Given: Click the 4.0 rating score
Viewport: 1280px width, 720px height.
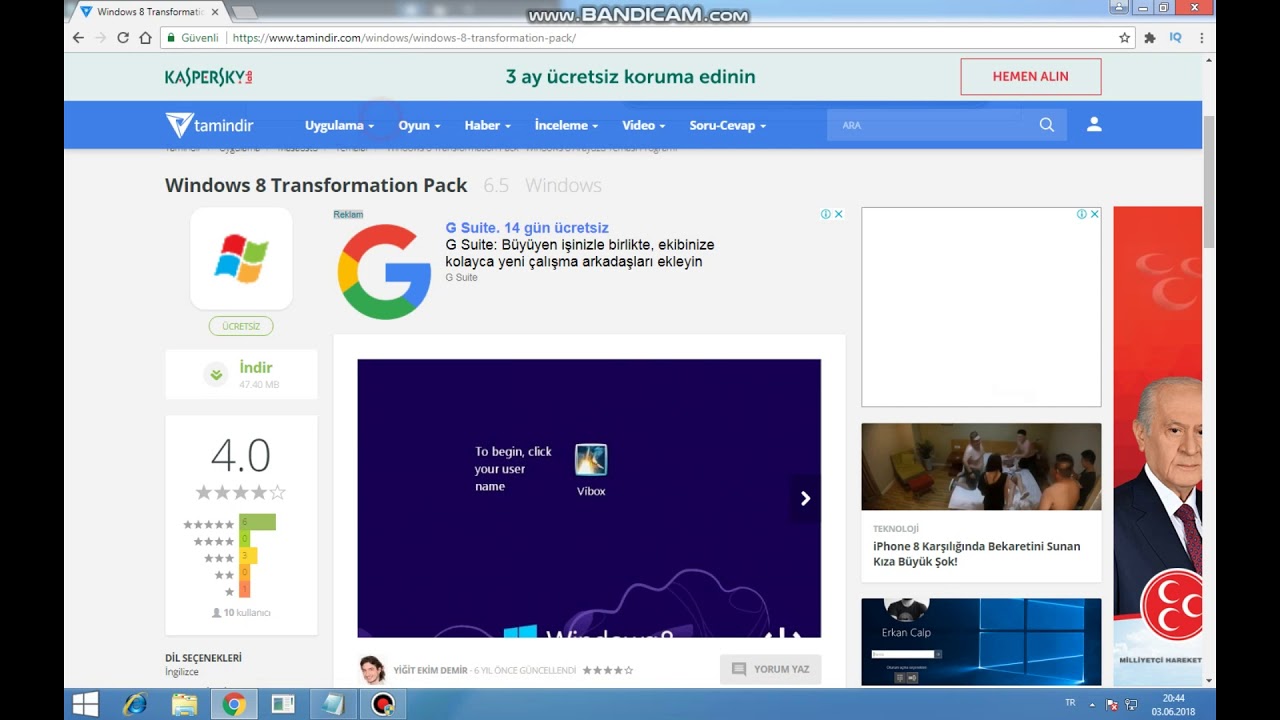Looking at the screenshot, I should (241, 455).
